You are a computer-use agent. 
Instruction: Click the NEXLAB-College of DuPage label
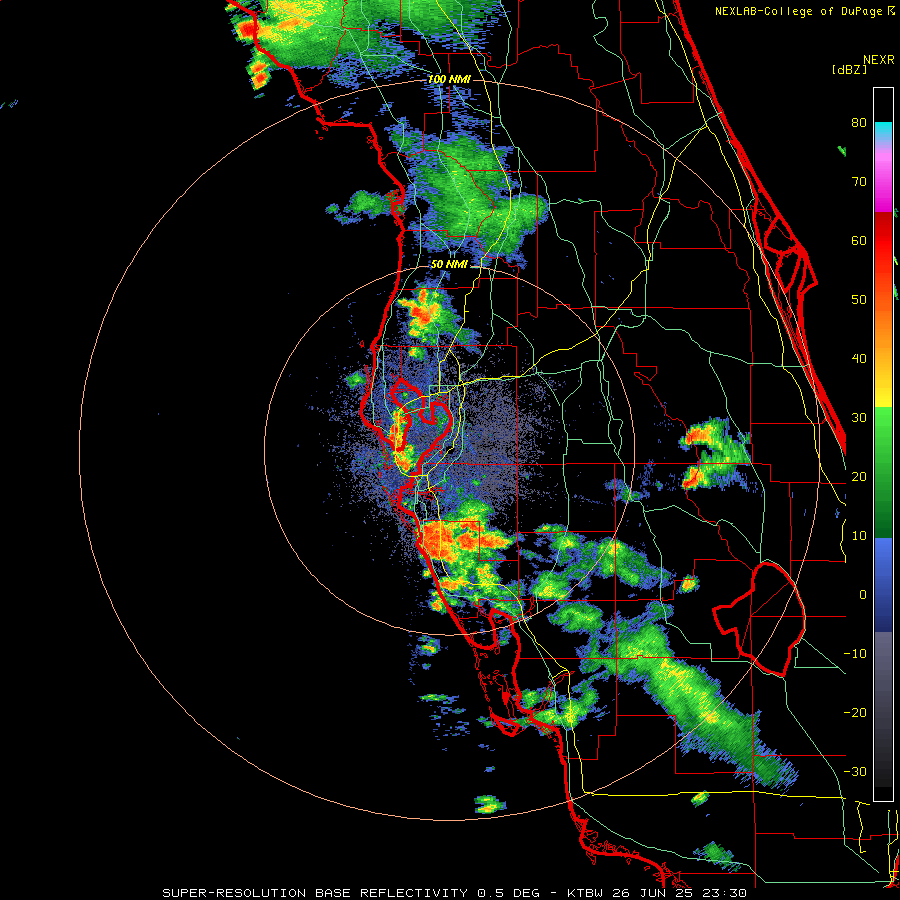(x=799, y=11)
